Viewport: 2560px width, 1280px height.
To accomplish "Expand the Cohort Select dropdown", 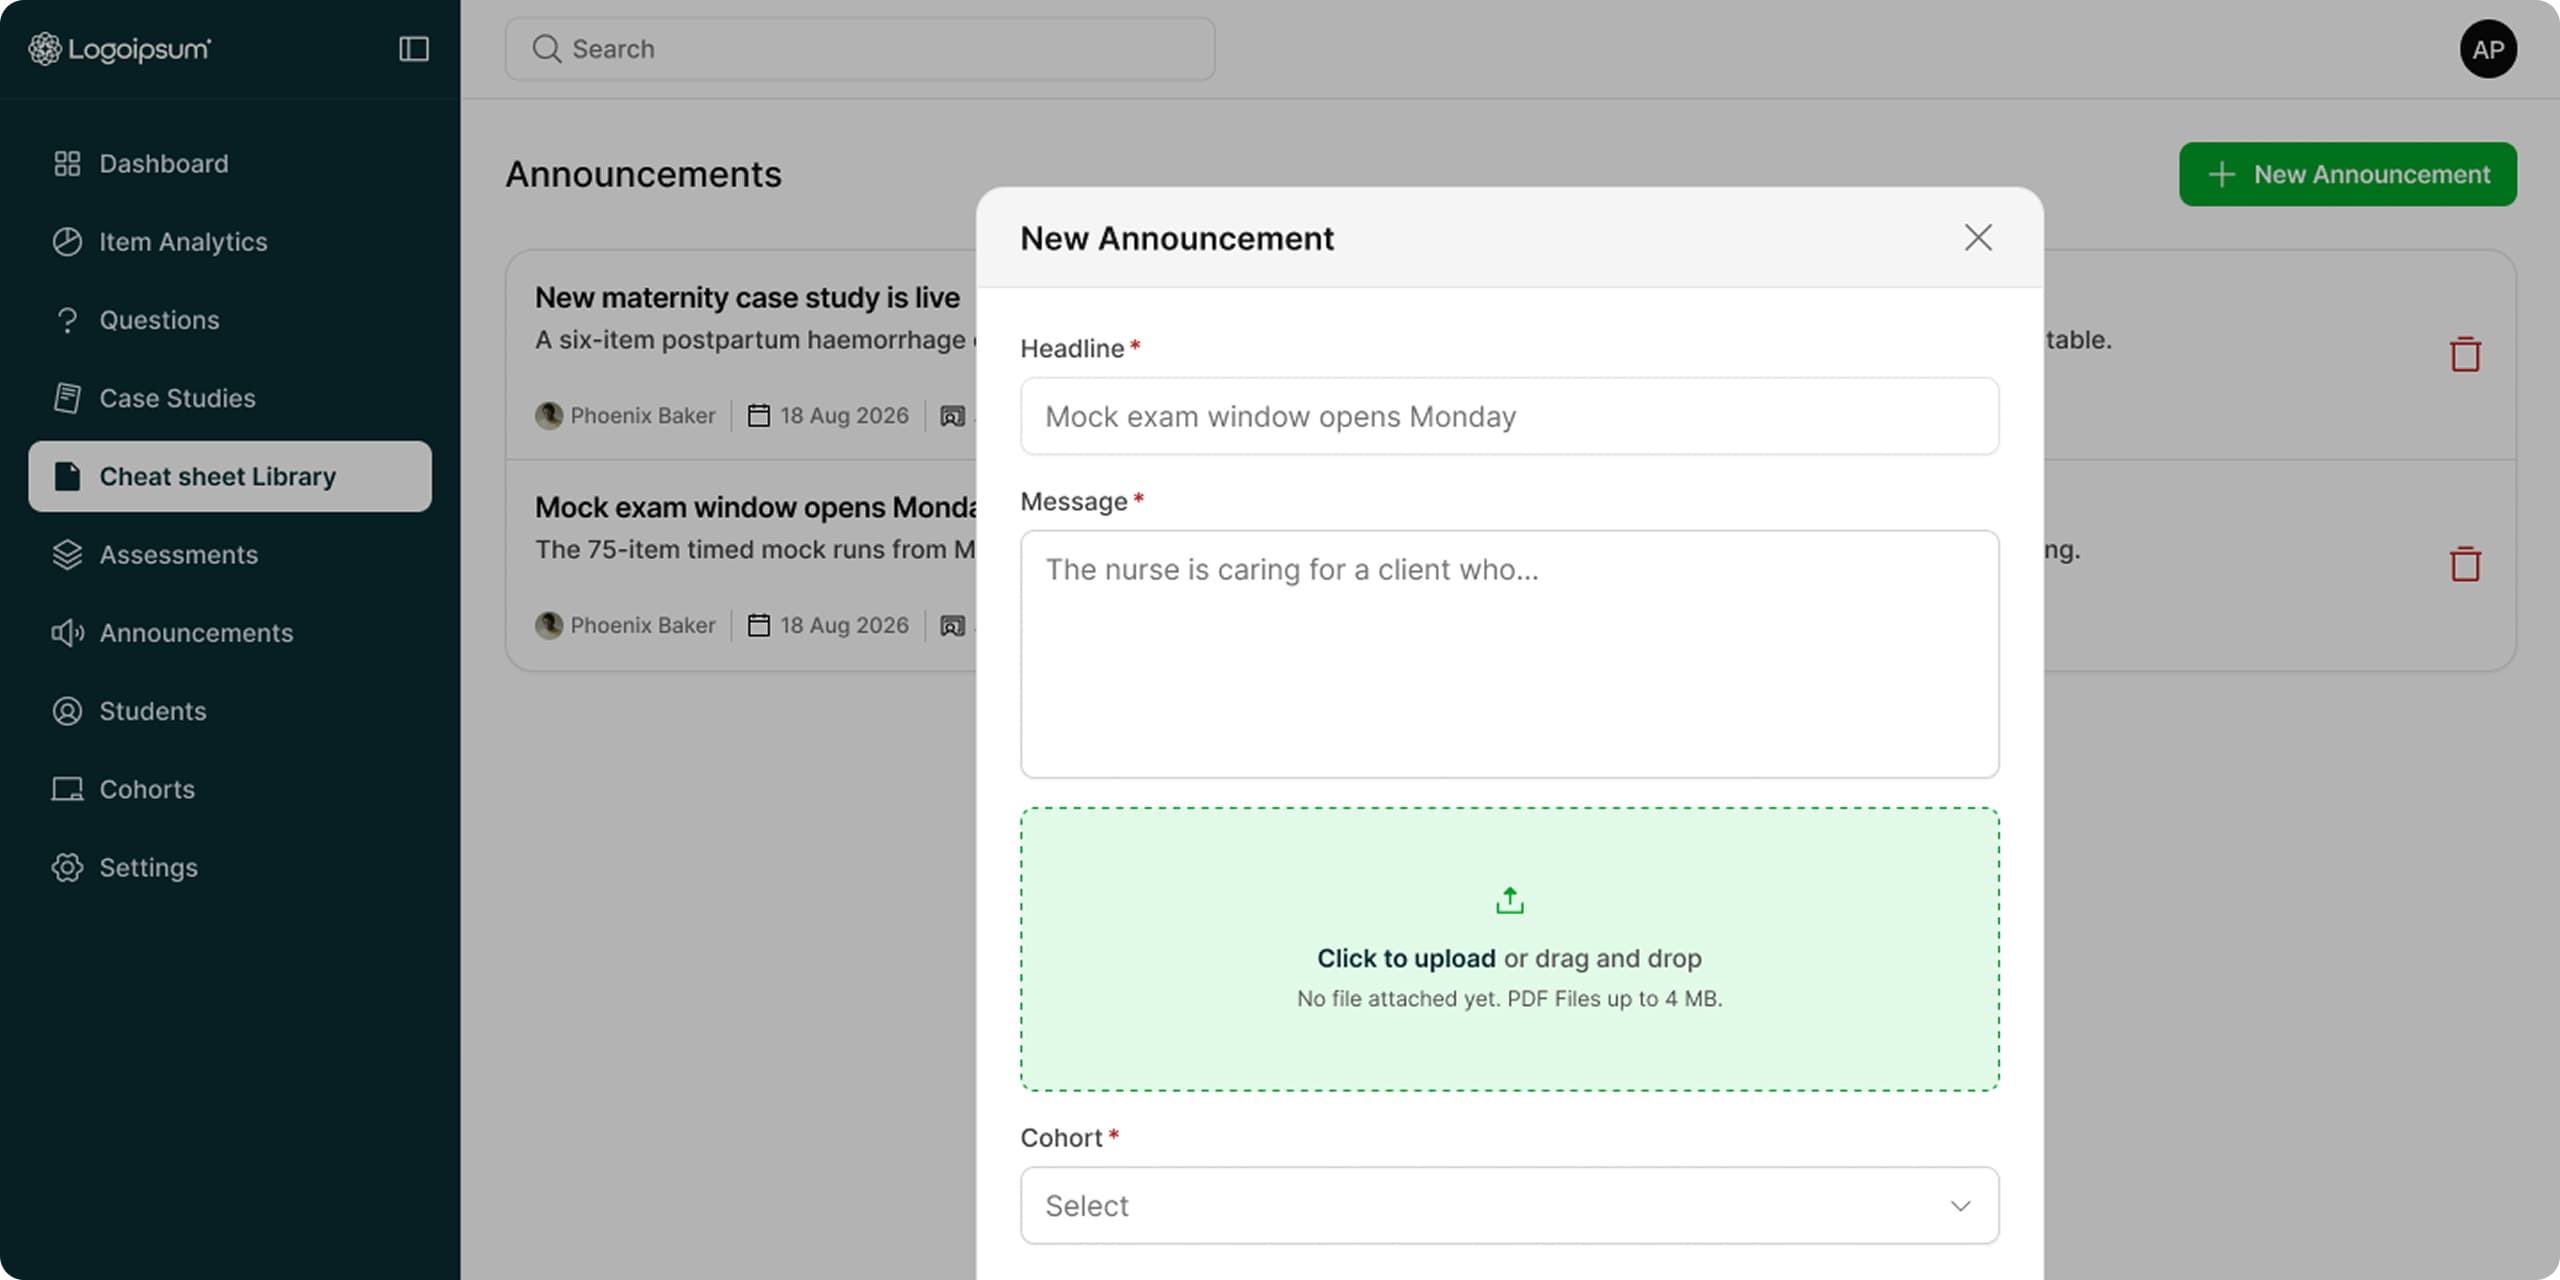I will point(1509,1205).
